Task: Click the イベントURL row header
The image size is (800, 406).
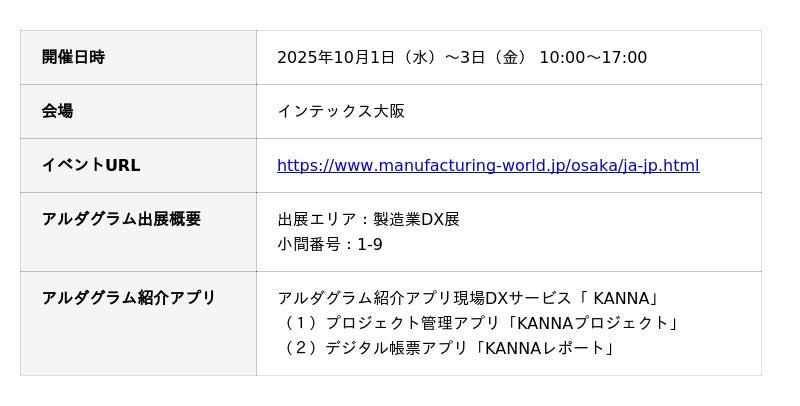Action: tap(91, 166)
